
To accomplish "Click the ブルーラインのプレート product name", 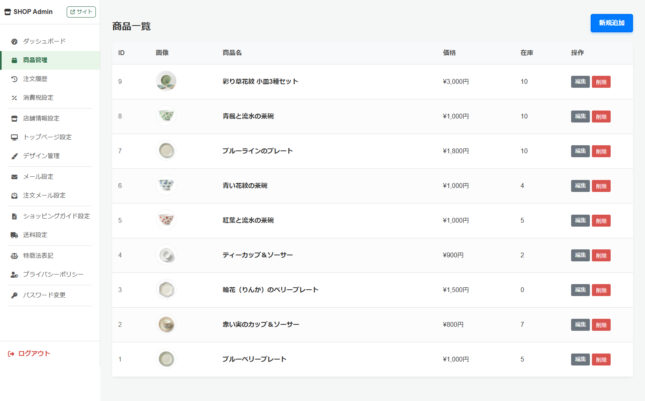I will point(258,151).
